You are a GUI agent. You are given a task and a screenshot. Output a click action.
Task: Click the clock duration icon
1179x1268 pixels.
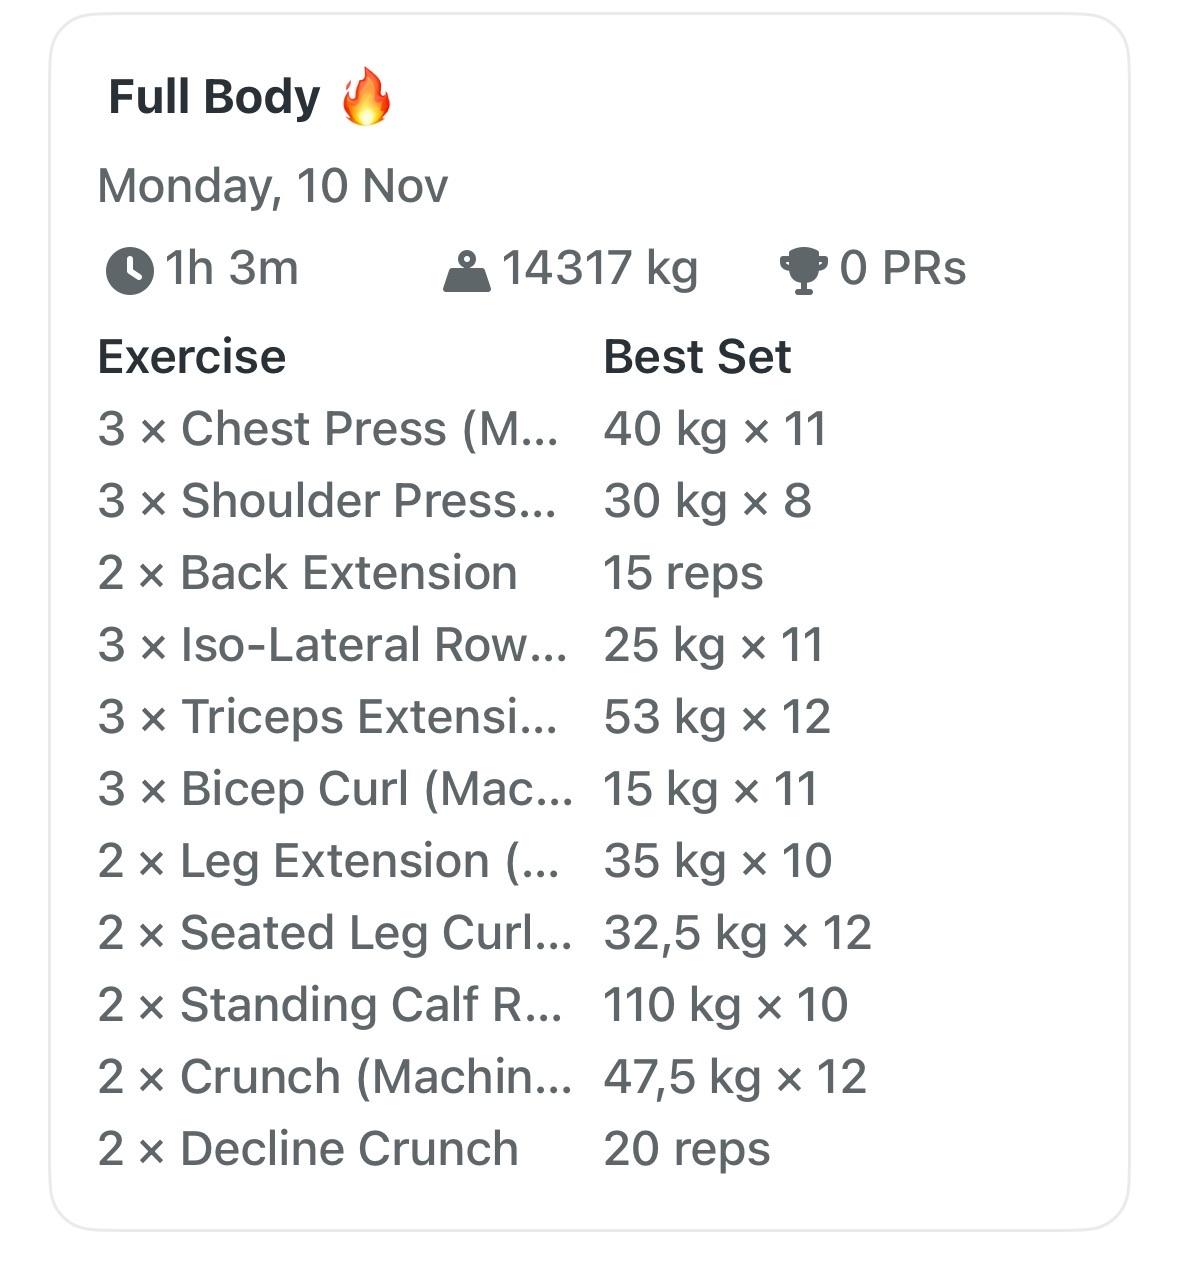pos(129,270)
